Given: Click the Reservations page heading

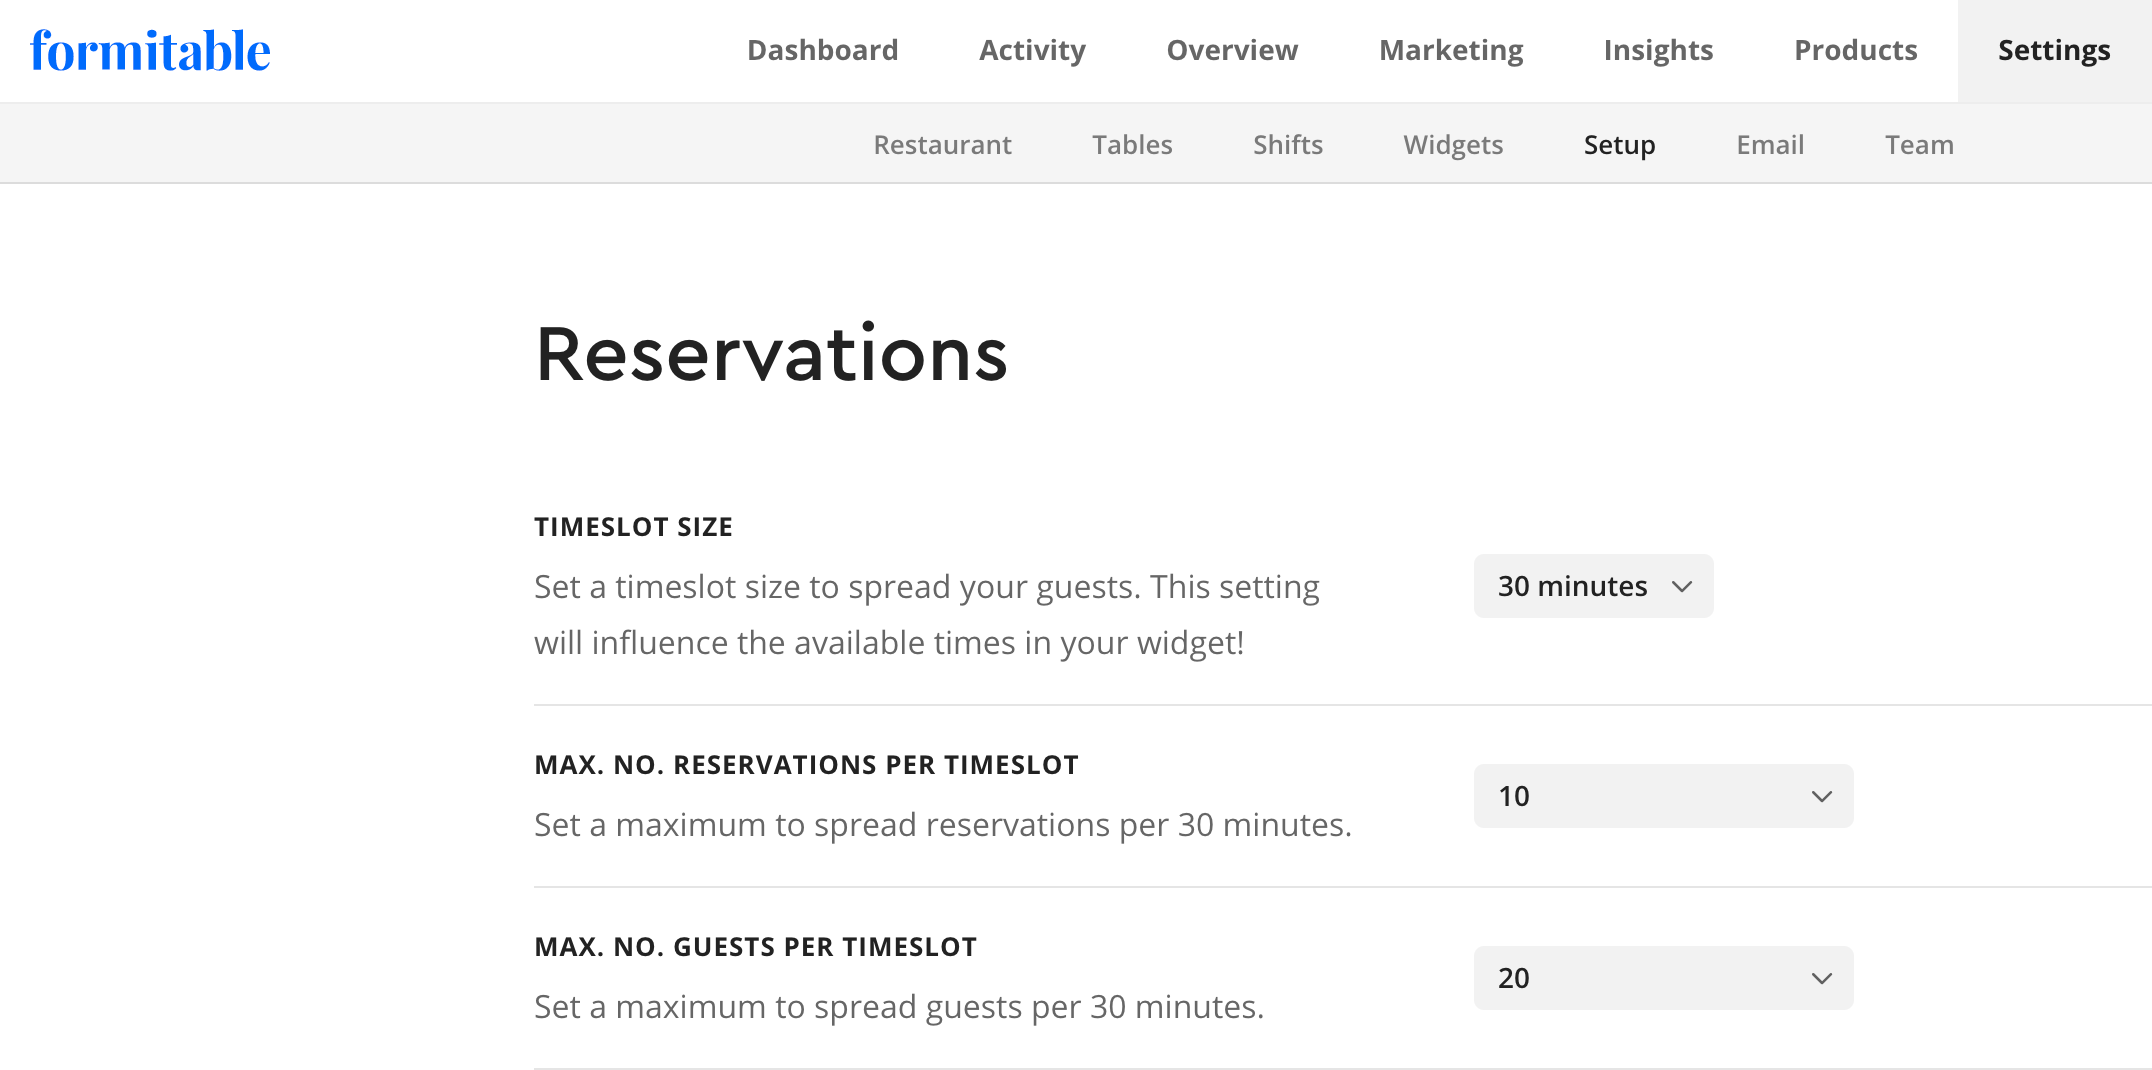Looking at the screenshot, I should (x=771, y=355).
